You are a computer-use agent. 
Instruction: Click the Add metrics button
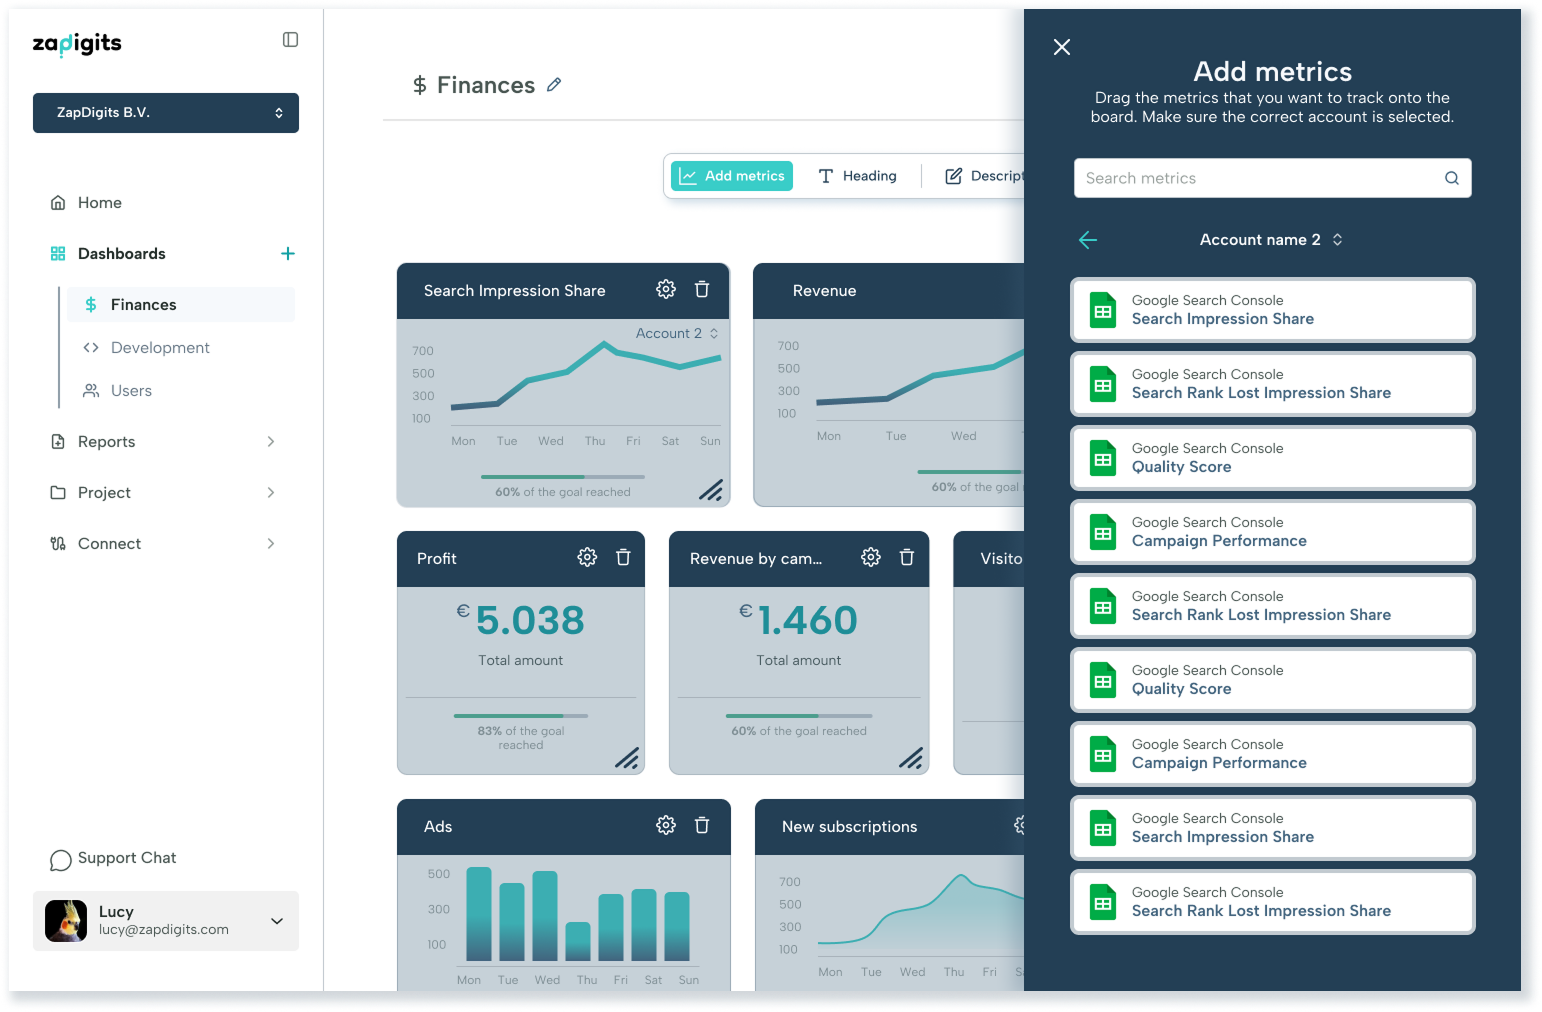pyautogui.click(x=732, y=176)
